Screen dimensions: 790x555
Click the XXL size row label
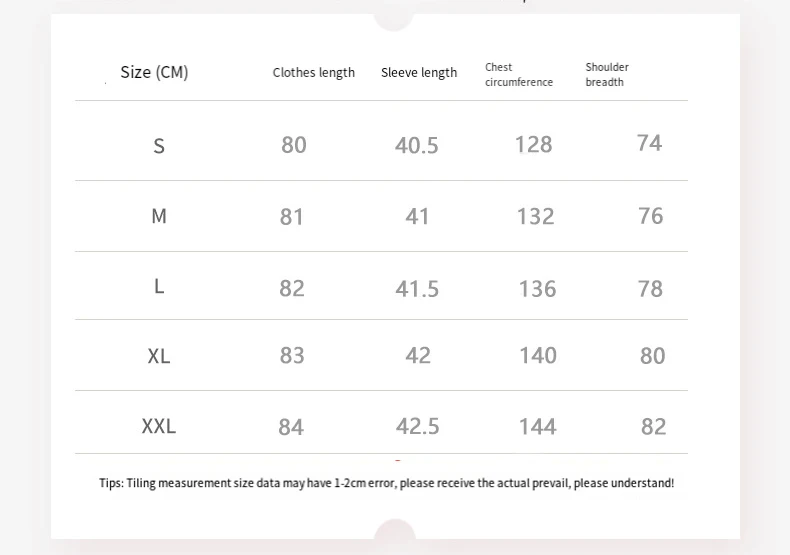(x=159, y=427)
